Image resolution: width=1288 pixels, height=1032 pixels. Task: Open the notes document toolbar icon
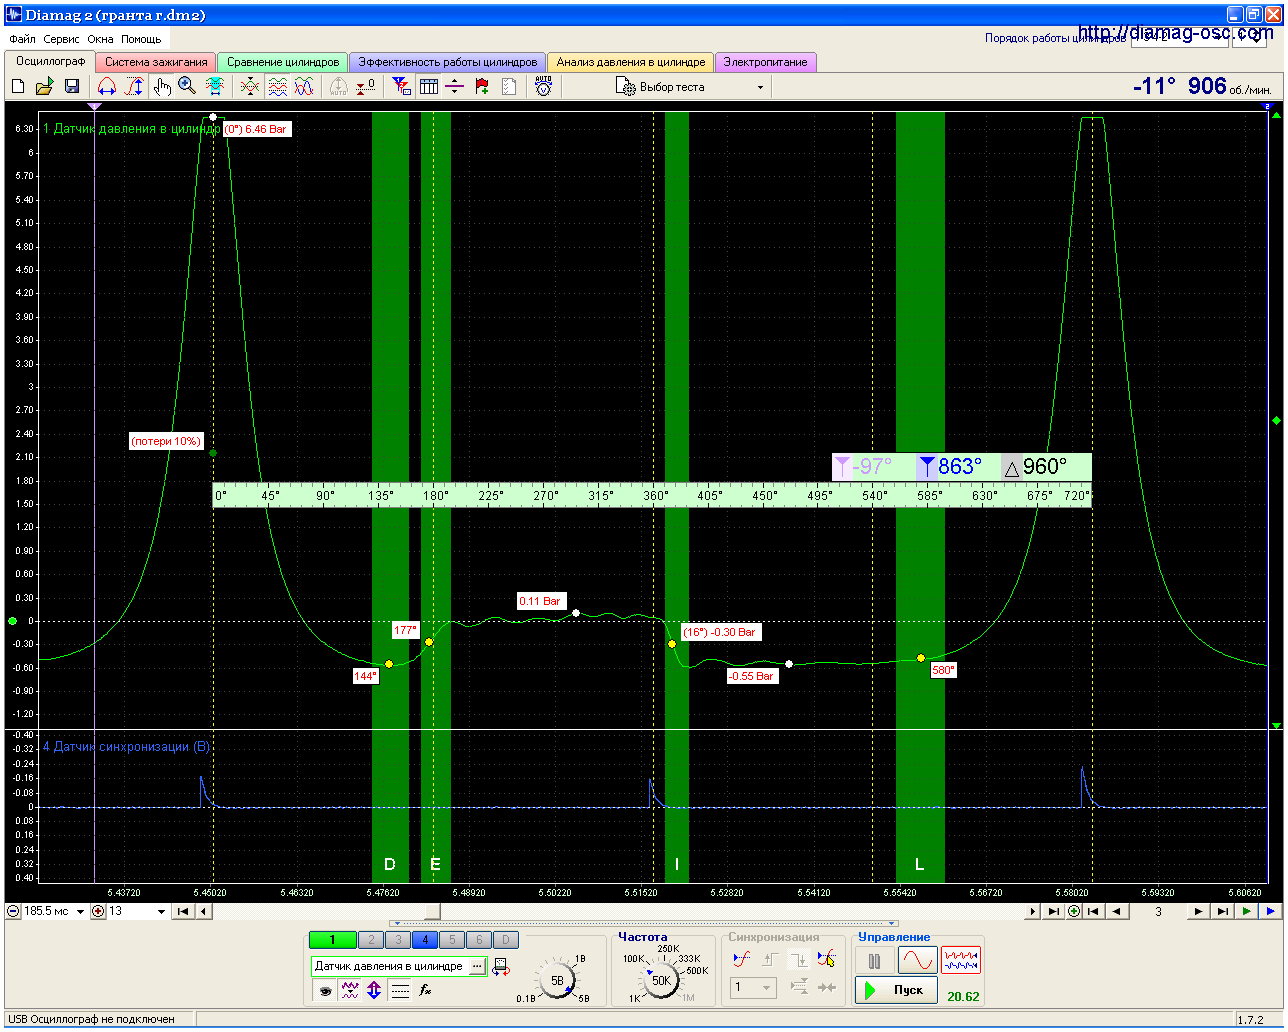(x=509, y=87)
